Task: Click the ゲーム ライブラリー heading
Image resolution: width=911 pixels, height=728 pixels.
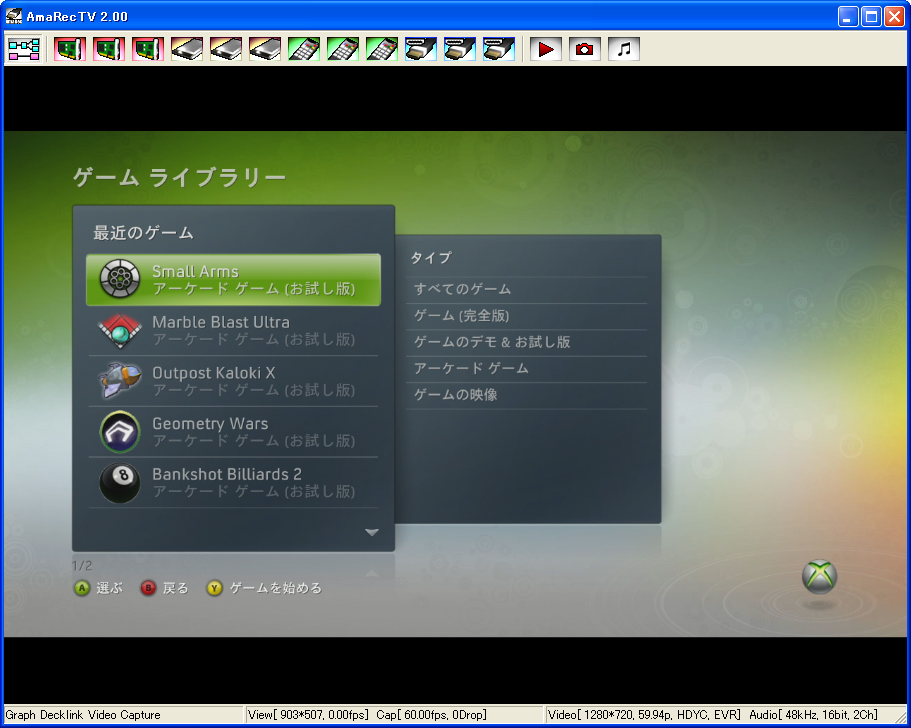Action: tap(180, 177)
